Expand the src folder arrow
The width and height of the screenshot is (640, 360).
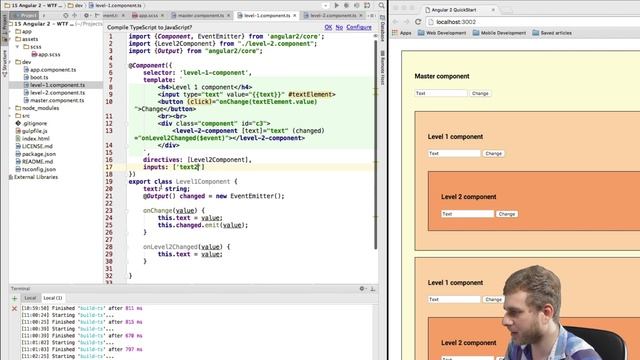click(x=10, y=116)
